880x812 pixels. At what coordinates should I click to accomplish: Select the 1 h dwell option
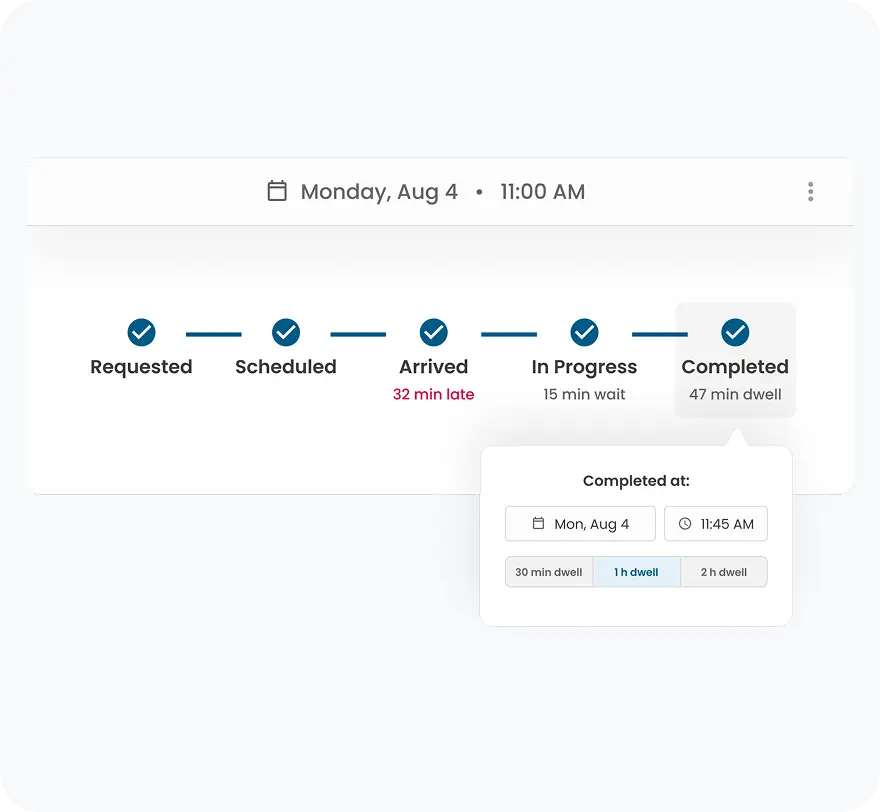tap(636, 571)
